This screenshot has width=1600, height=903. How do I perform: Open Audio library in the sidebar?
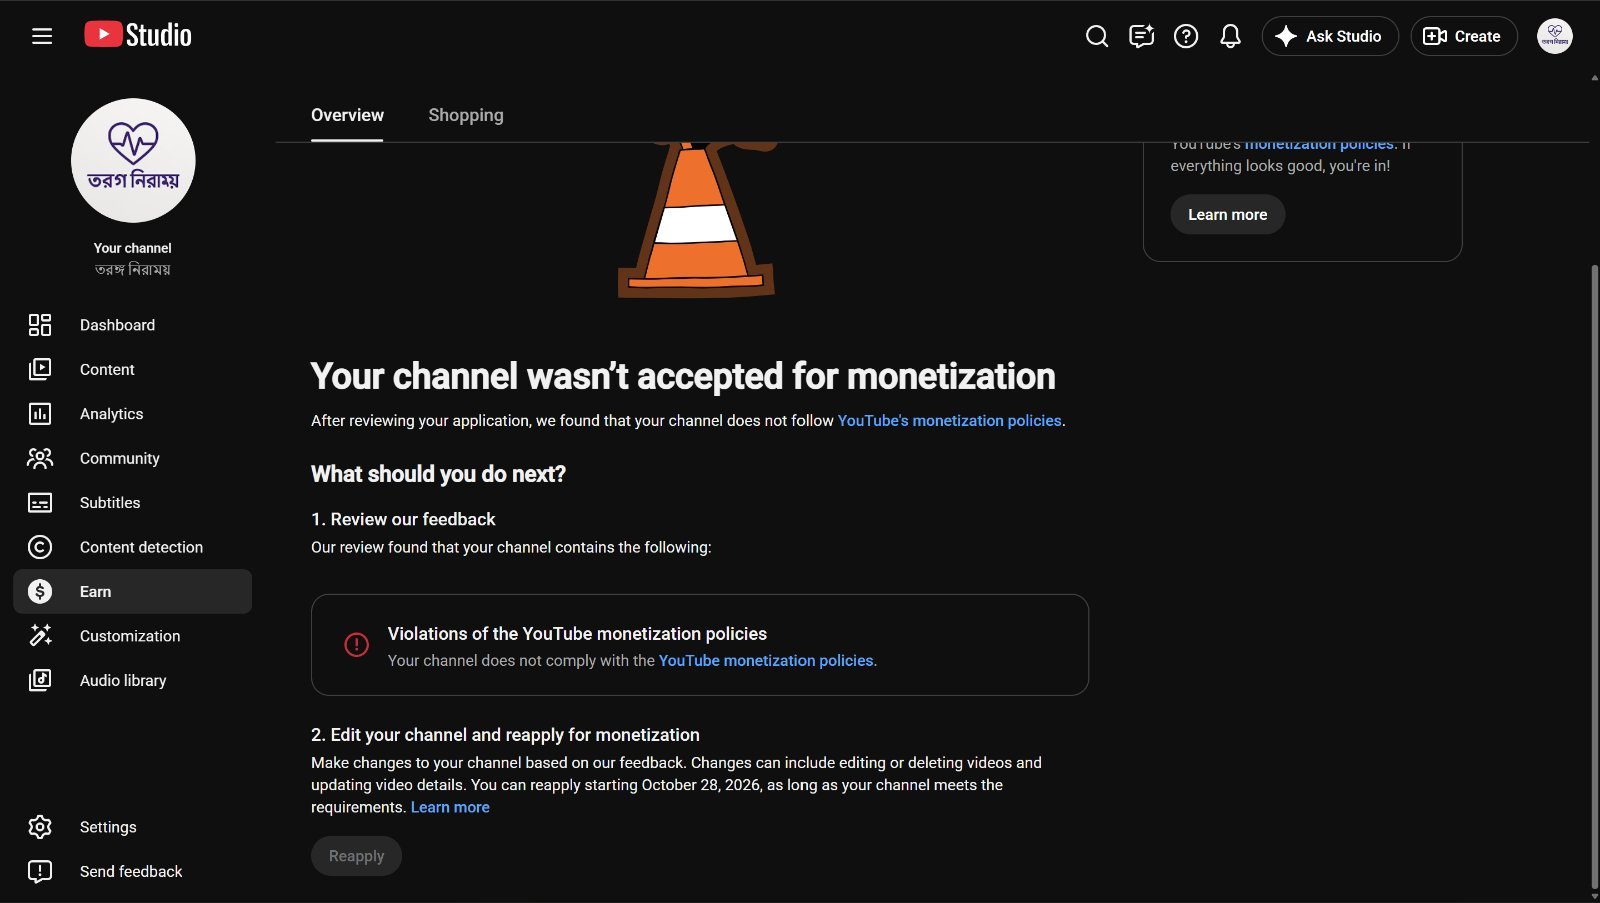(x=133, y=680)
